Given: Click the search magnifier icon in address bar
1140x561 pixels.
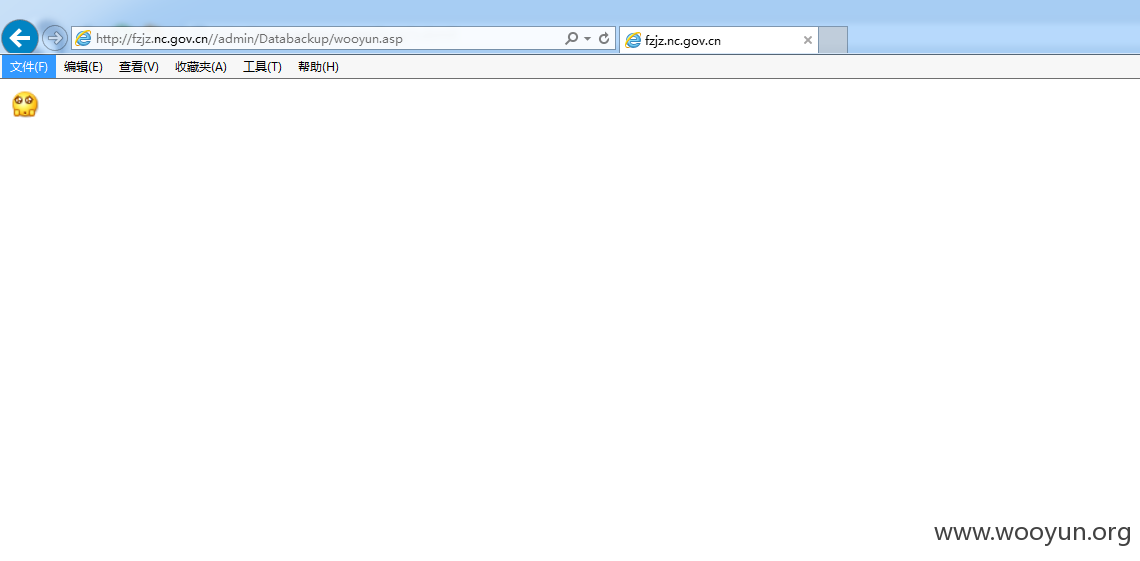Looking at the screenshot, I should tap(571, 39).
